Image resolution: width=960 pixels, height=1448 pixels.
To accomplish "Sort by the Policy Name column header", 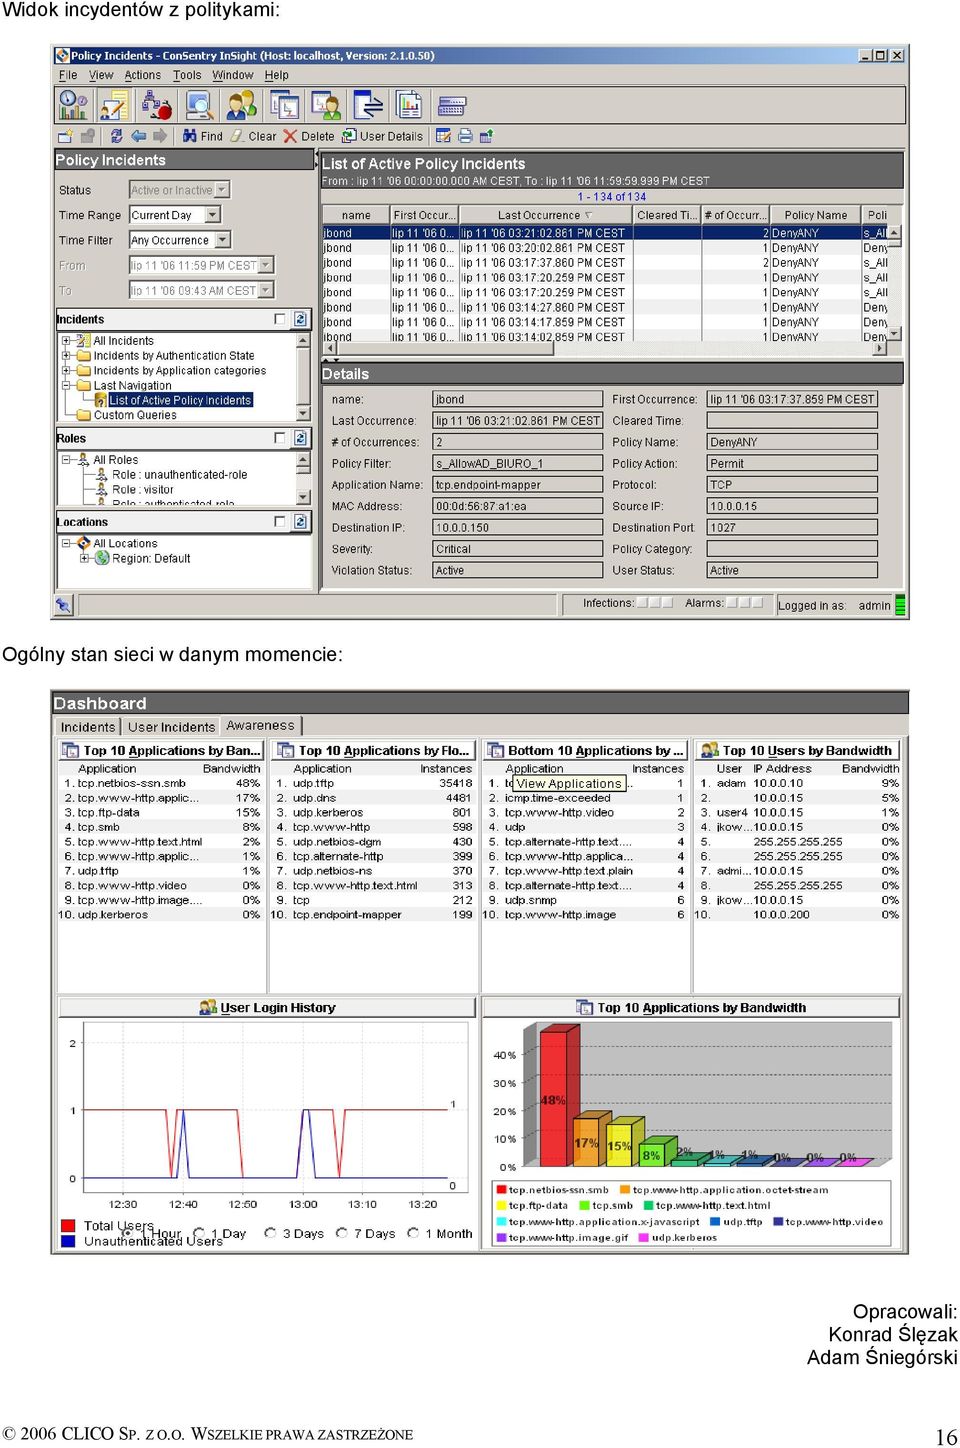I will 815,215.
